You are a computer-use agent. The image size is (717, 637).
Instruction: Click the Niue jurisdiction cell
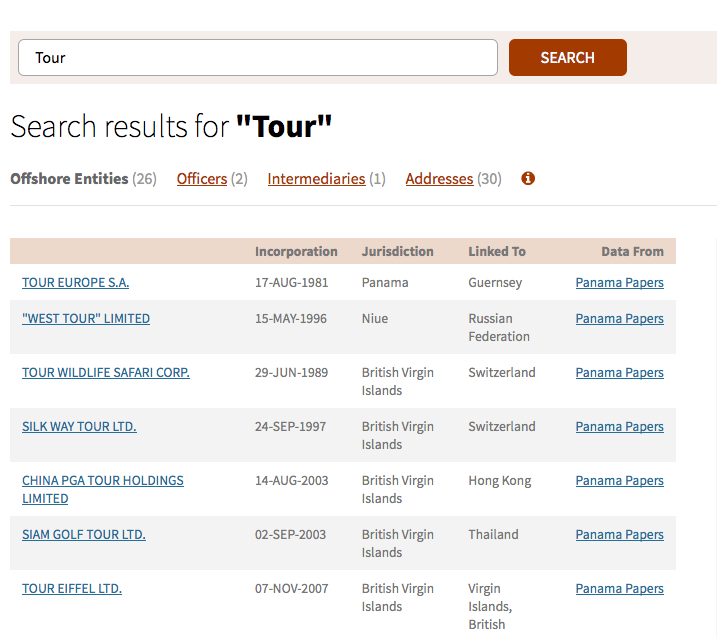click(x=375, y=318)
